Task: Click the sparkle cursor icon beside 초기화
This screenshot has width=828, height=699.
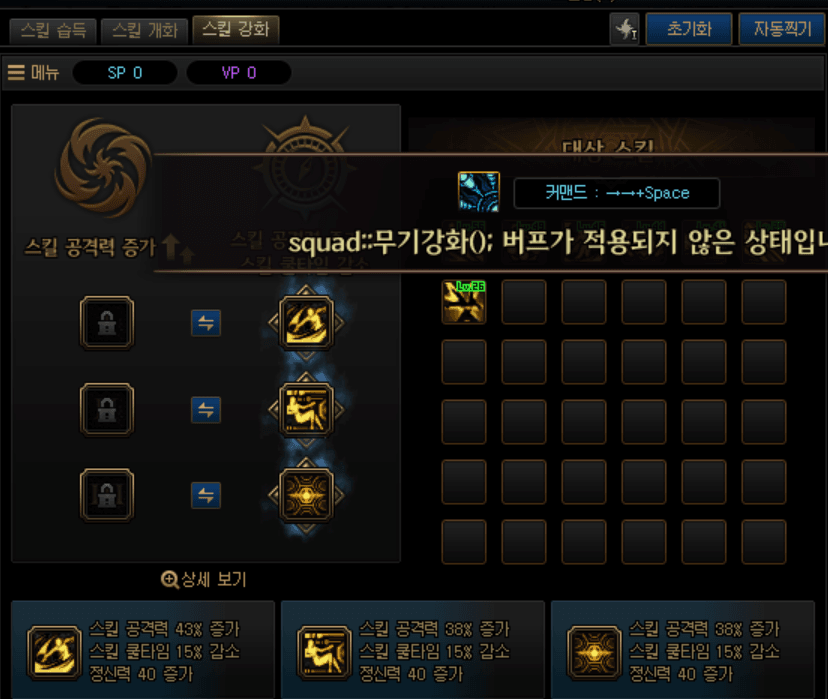Action: [625, 29]
